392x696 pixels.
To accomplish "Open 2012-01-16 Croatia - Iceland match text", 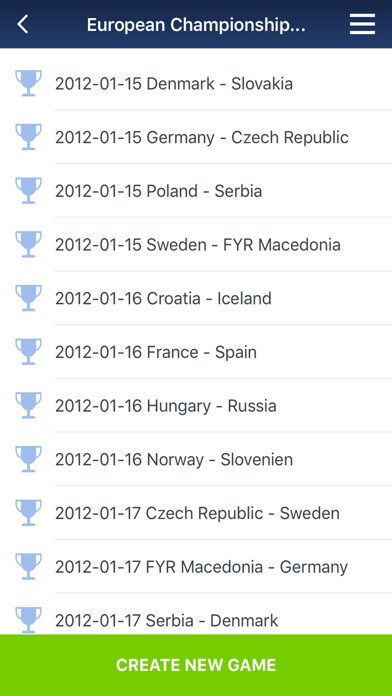I will pos(163,298).
